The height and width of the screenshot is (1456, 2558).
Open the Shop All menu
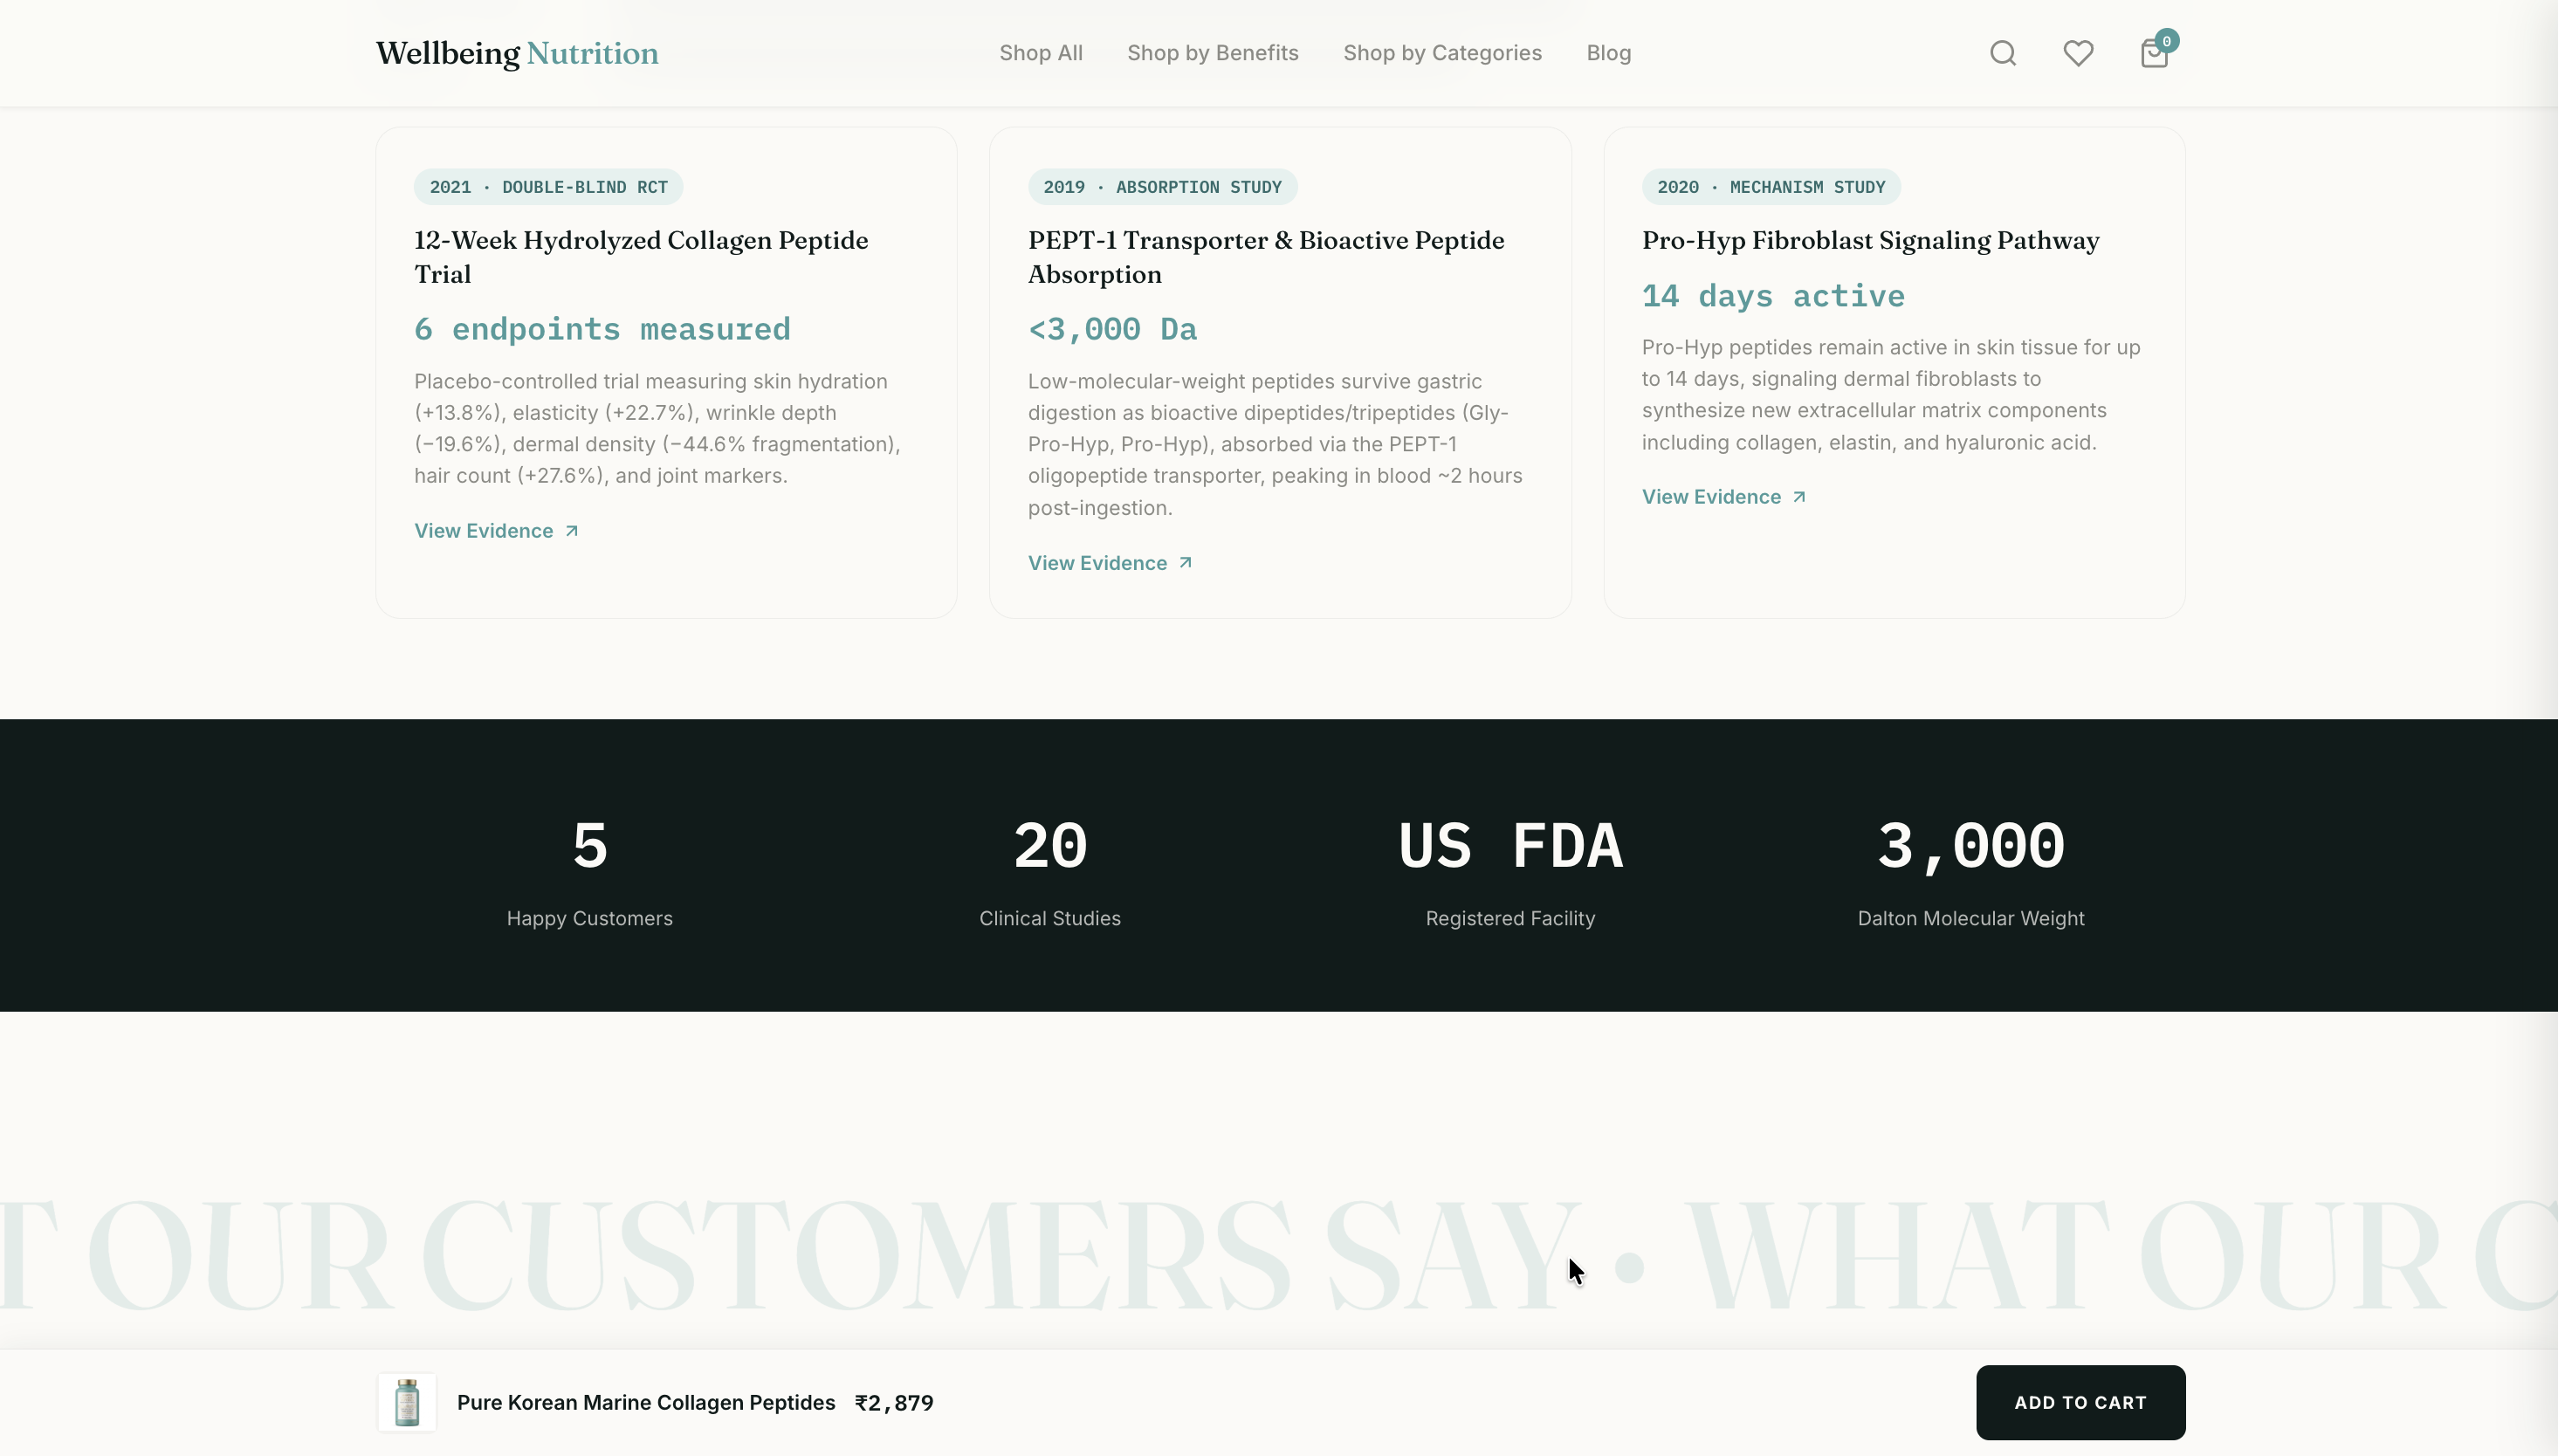click(x=1041, y=53)
